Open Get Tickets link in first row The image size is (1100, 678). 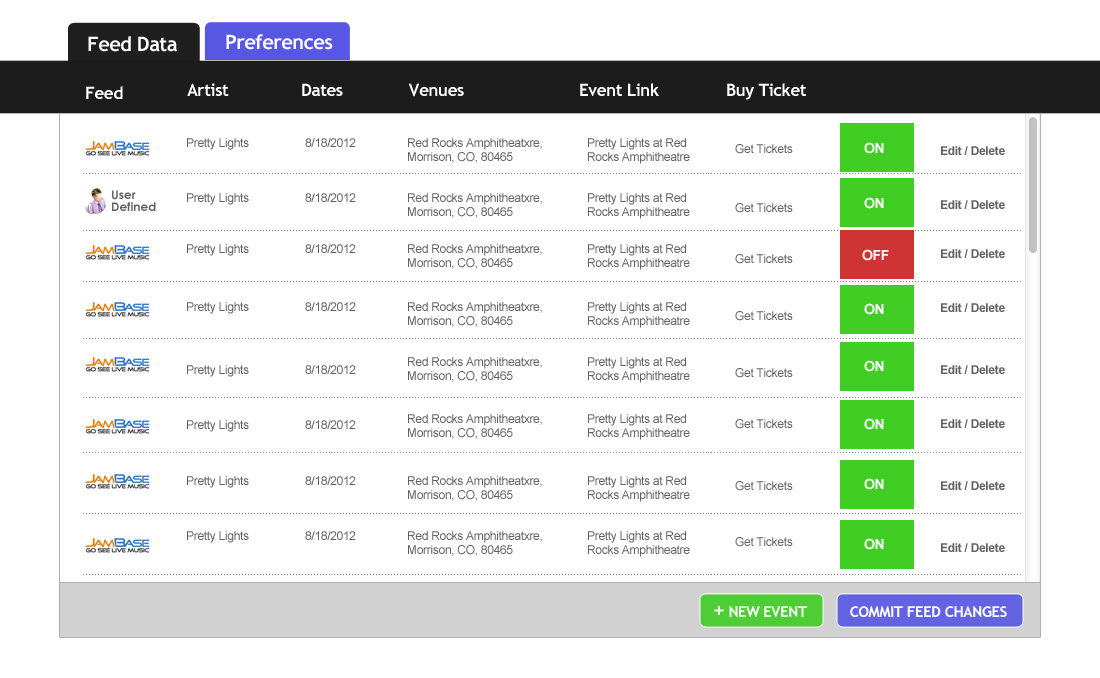[763, 149]
